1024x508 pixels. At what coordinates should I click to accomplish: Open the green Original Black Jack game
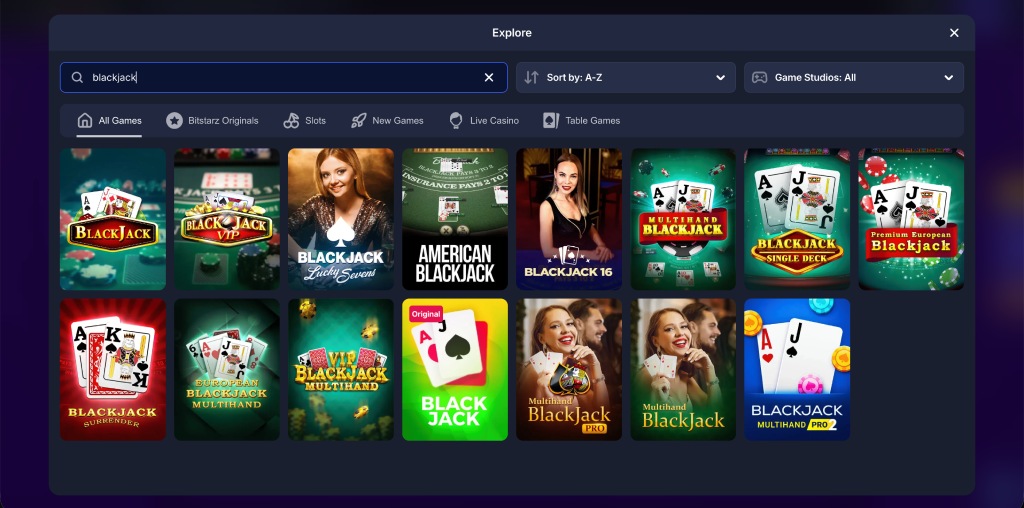pos(455,370)
